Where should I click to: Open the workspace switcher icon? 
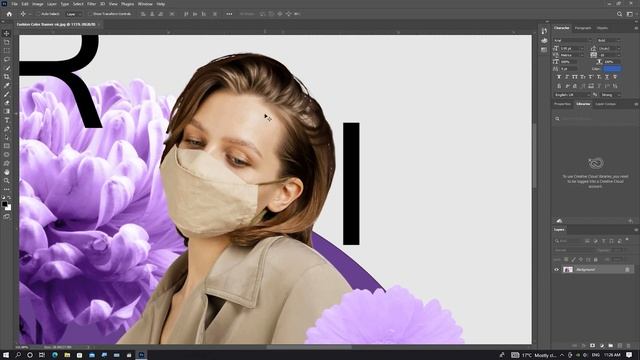click(x=630, y=14)
